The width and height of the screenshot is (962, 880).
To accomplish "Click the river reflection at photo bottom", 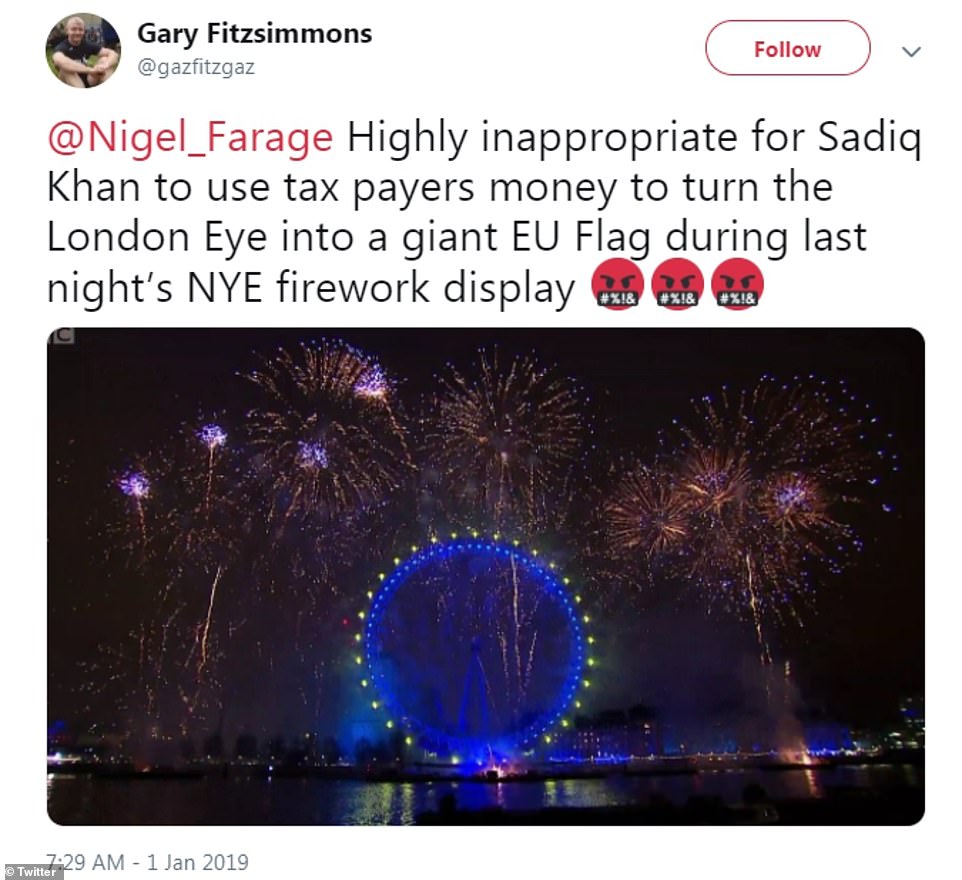I will 486,797.
